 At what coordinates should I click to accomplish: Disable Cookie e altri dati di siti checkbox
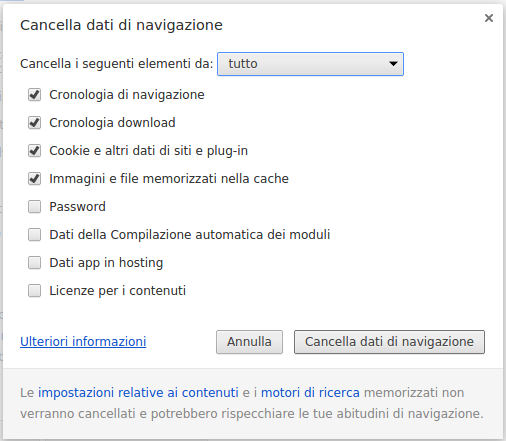[35, 151]
